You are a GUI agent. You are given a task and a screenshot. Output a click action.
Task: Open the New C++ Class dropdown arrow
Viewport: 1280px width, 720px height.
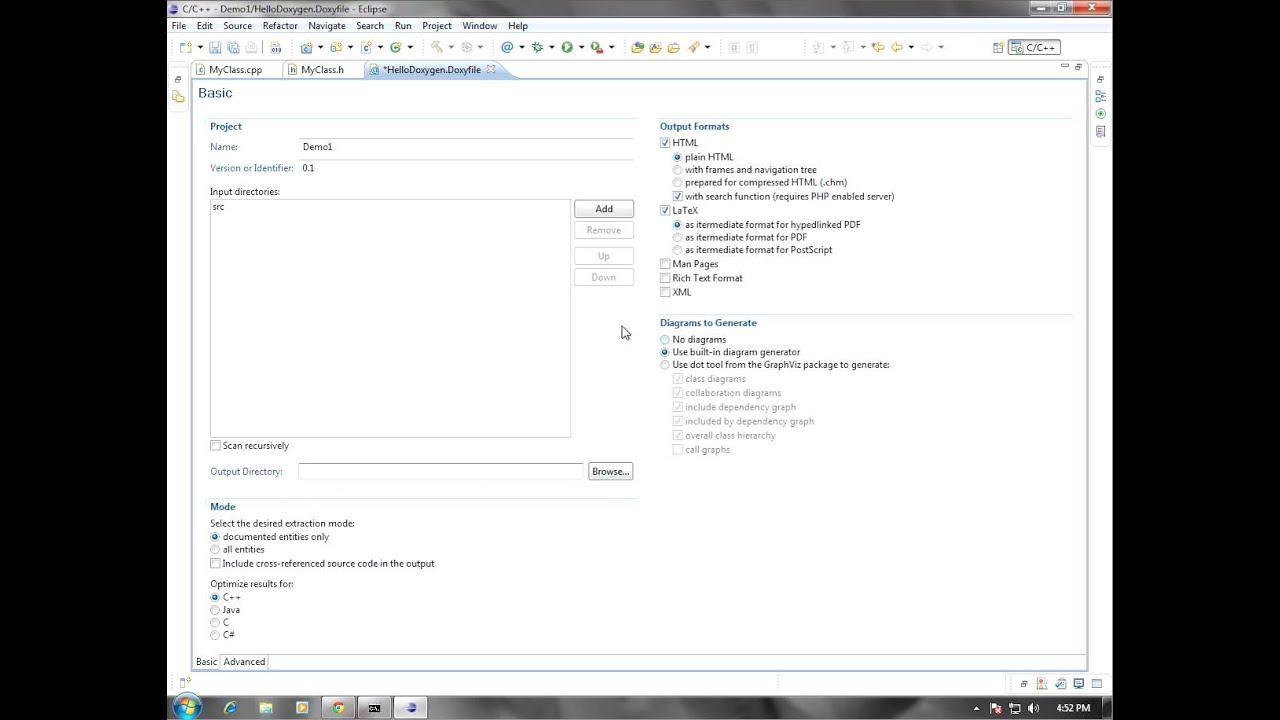pyautogui.click(x=410, y=47)
